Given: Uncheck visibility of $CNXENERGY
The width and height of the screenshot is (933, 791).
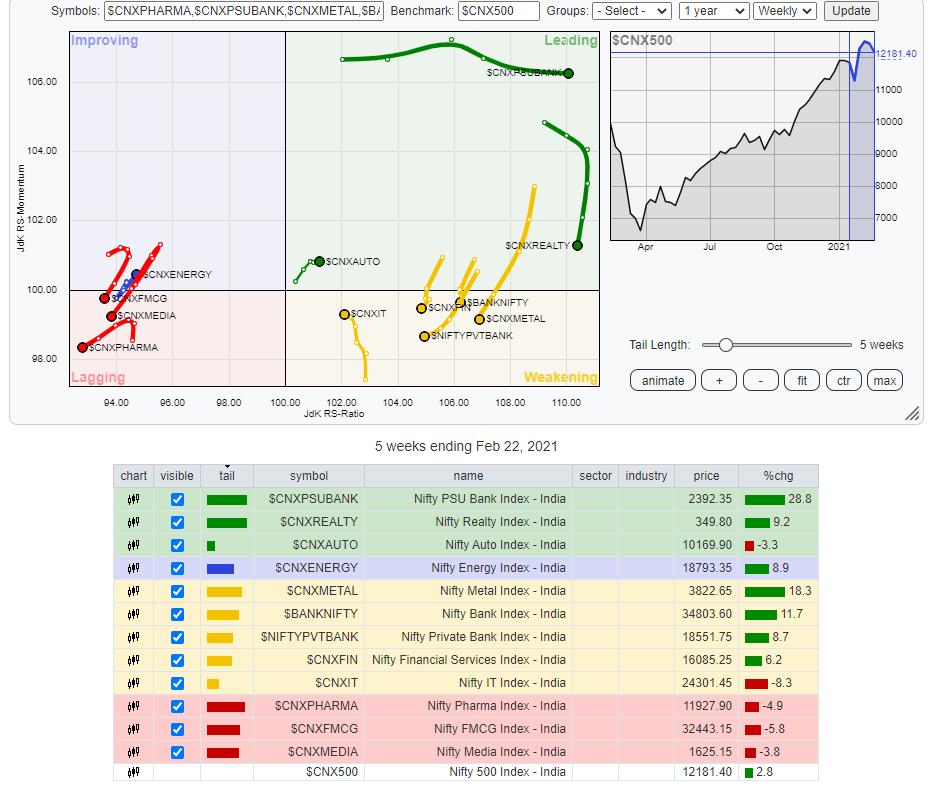Looking at the screenshot, I should 177,568.
